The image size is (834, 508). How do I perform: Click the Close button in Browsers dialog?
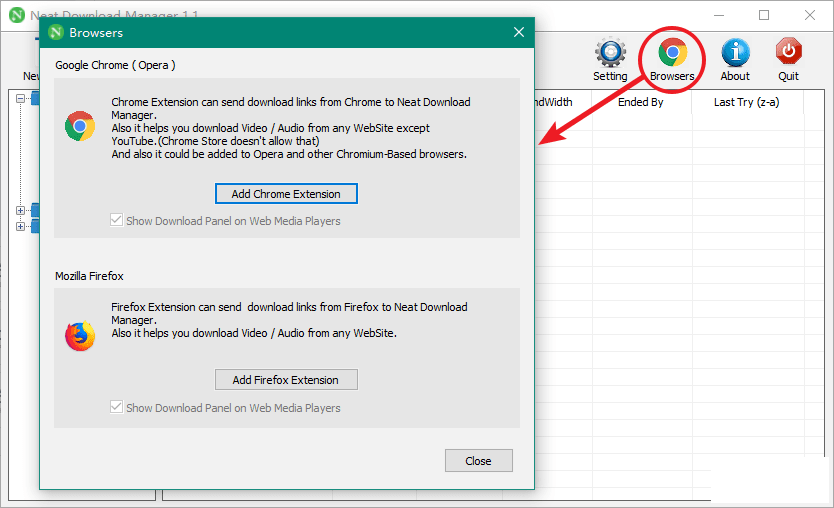[x=479, y=461]
